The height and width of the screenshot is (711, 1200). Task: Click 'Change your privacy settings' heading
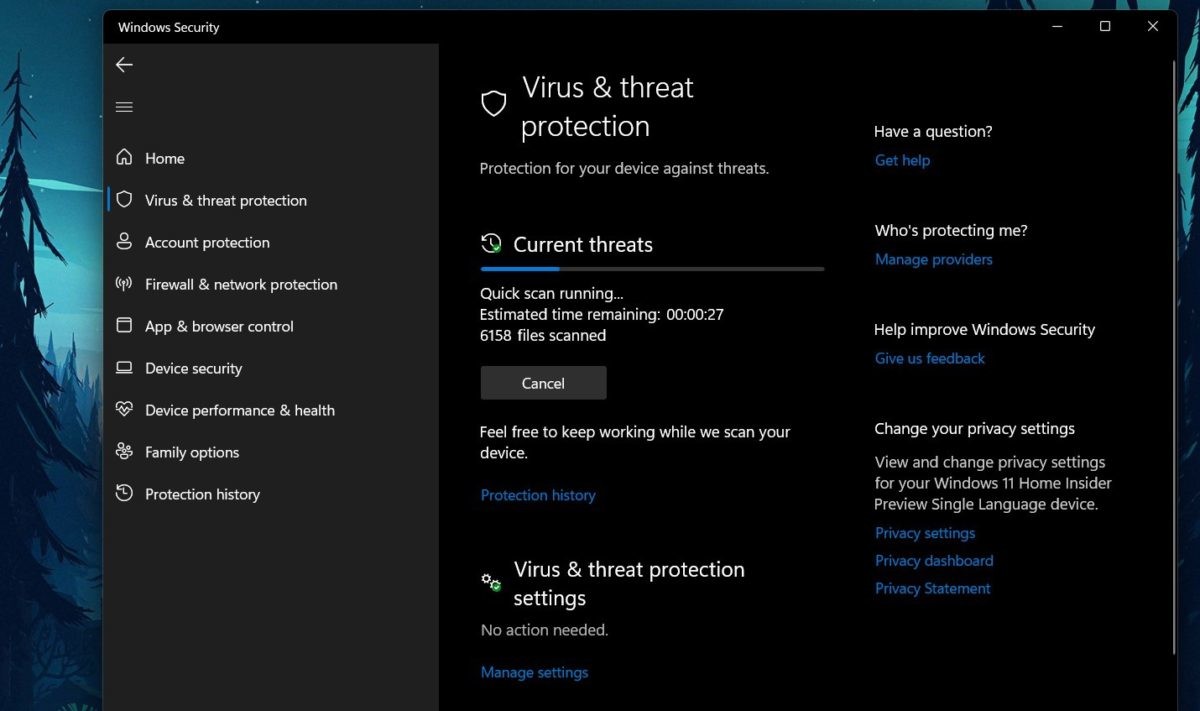click(x=975, y=428)
